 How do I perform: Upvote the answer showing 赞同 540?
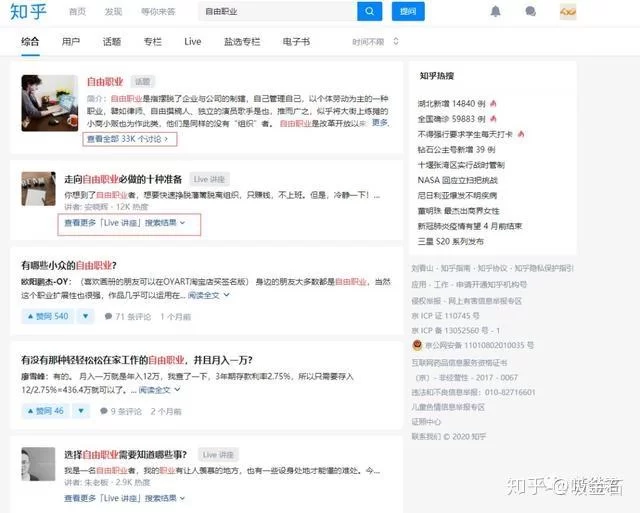(46, 316)
